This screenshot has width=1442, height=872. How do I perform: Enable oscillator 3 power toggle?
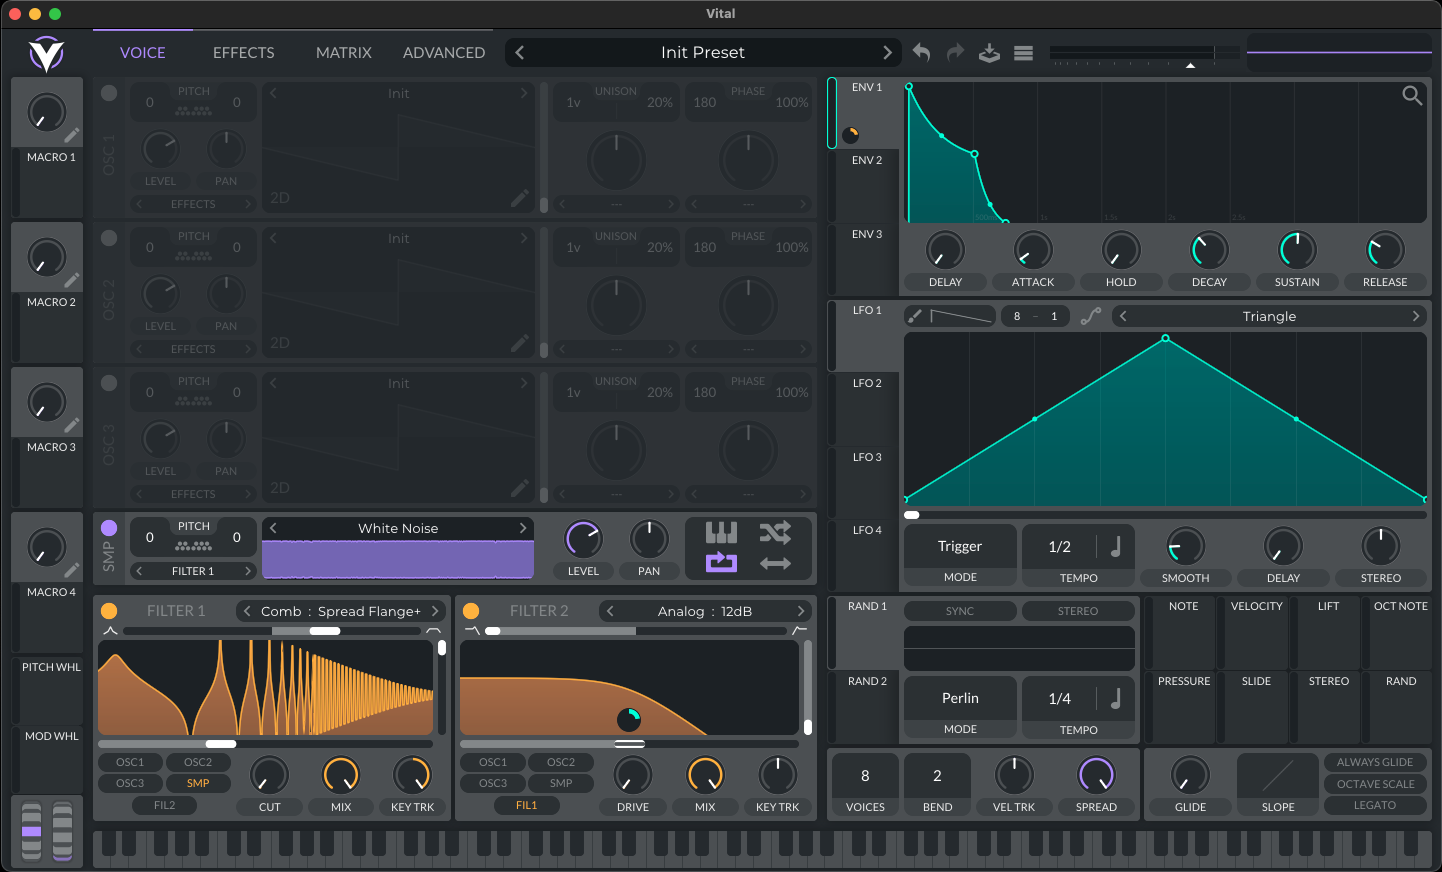pos(109,383)
